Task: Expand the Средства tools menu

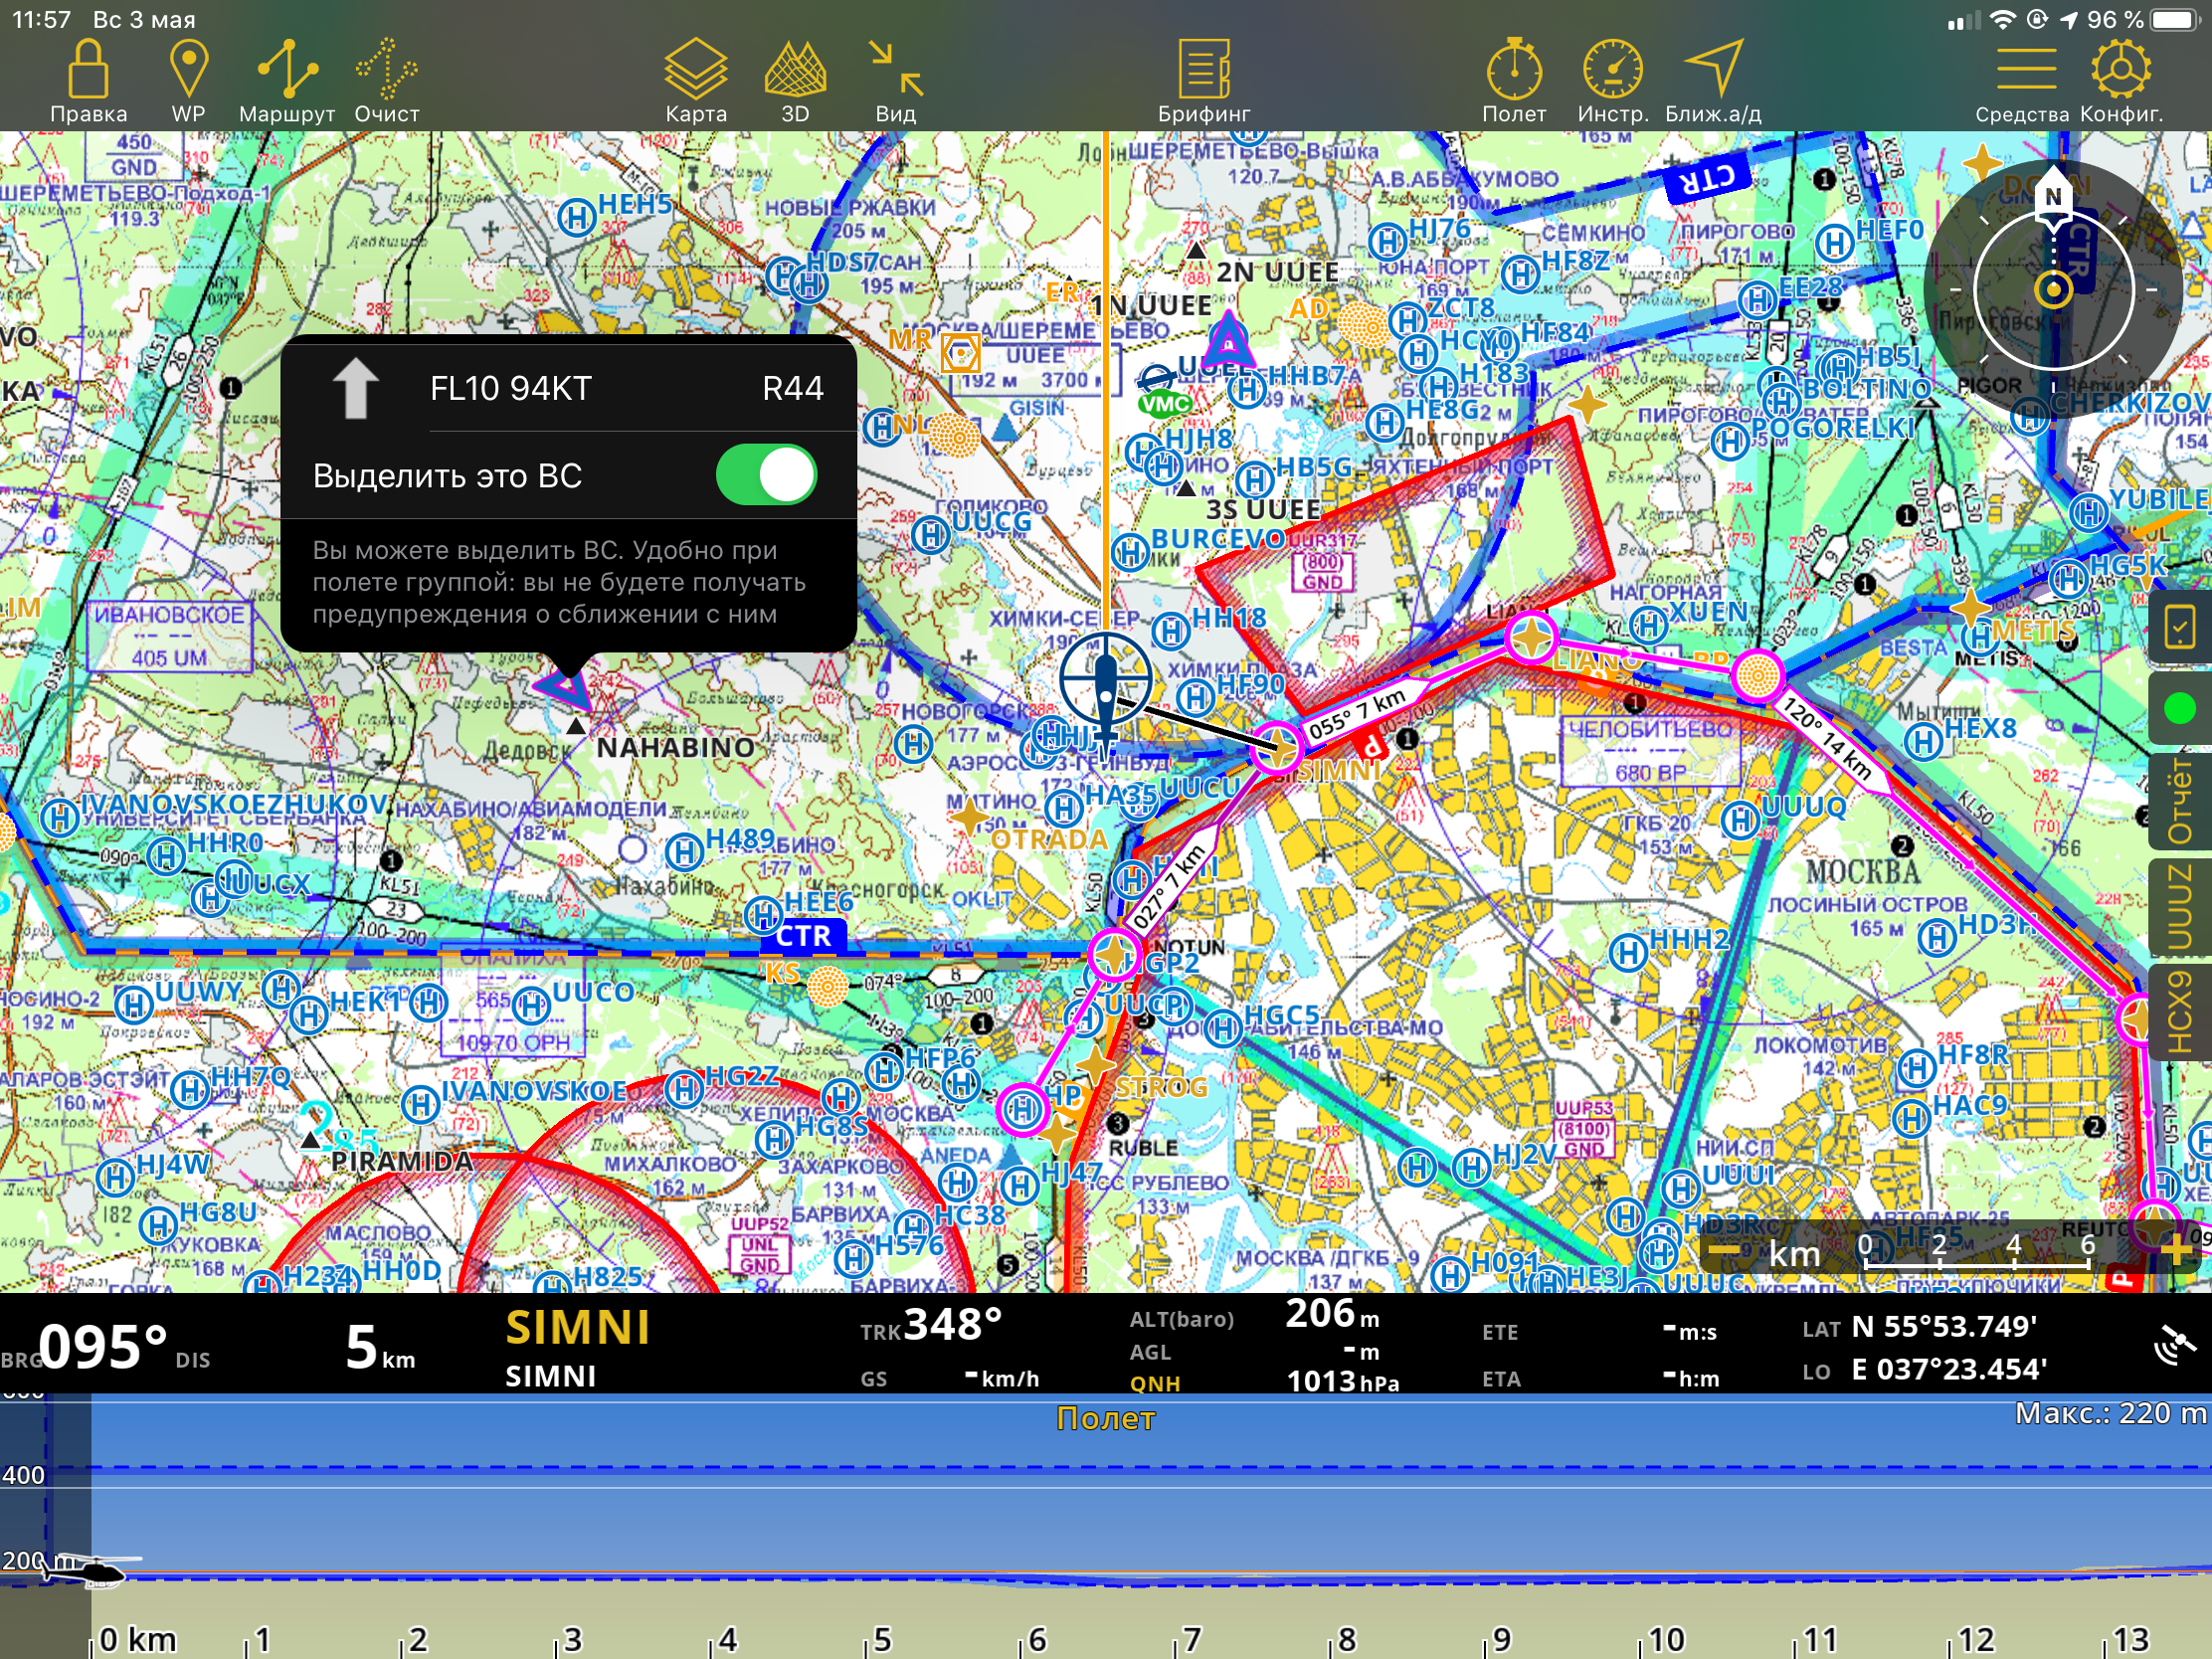Action: pos(2024,70)
